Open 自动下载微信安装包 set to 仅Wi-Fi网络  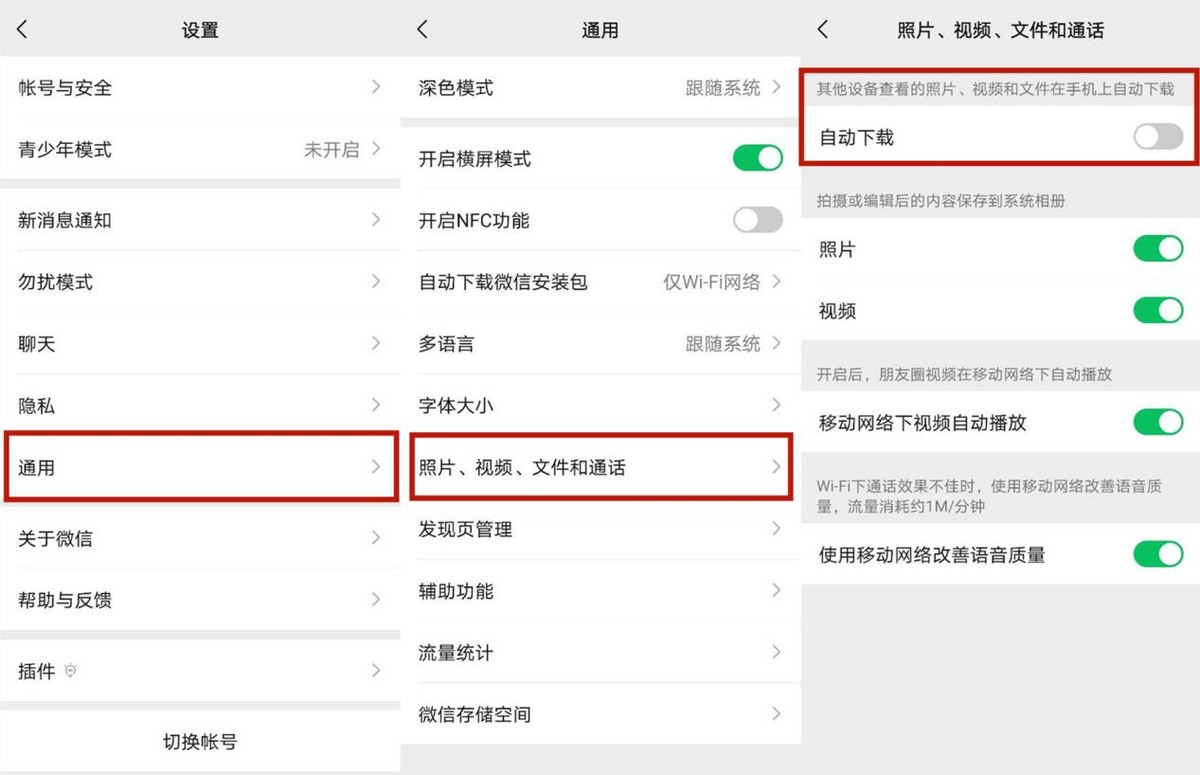(x=600, y=282)
